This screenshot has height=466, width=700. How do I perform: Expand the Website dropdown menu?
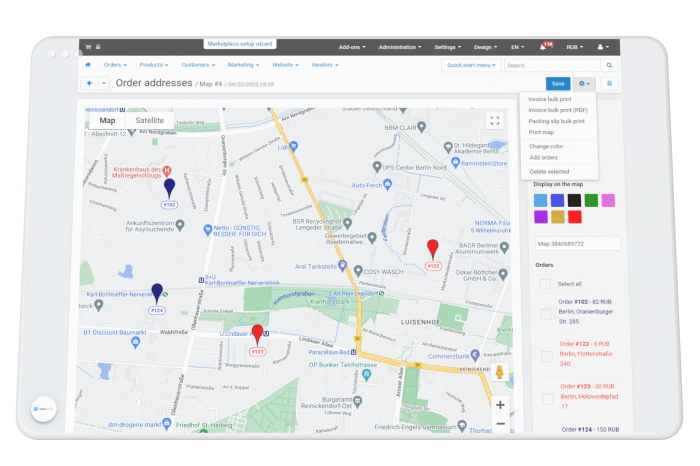click(x=285, y=65)
